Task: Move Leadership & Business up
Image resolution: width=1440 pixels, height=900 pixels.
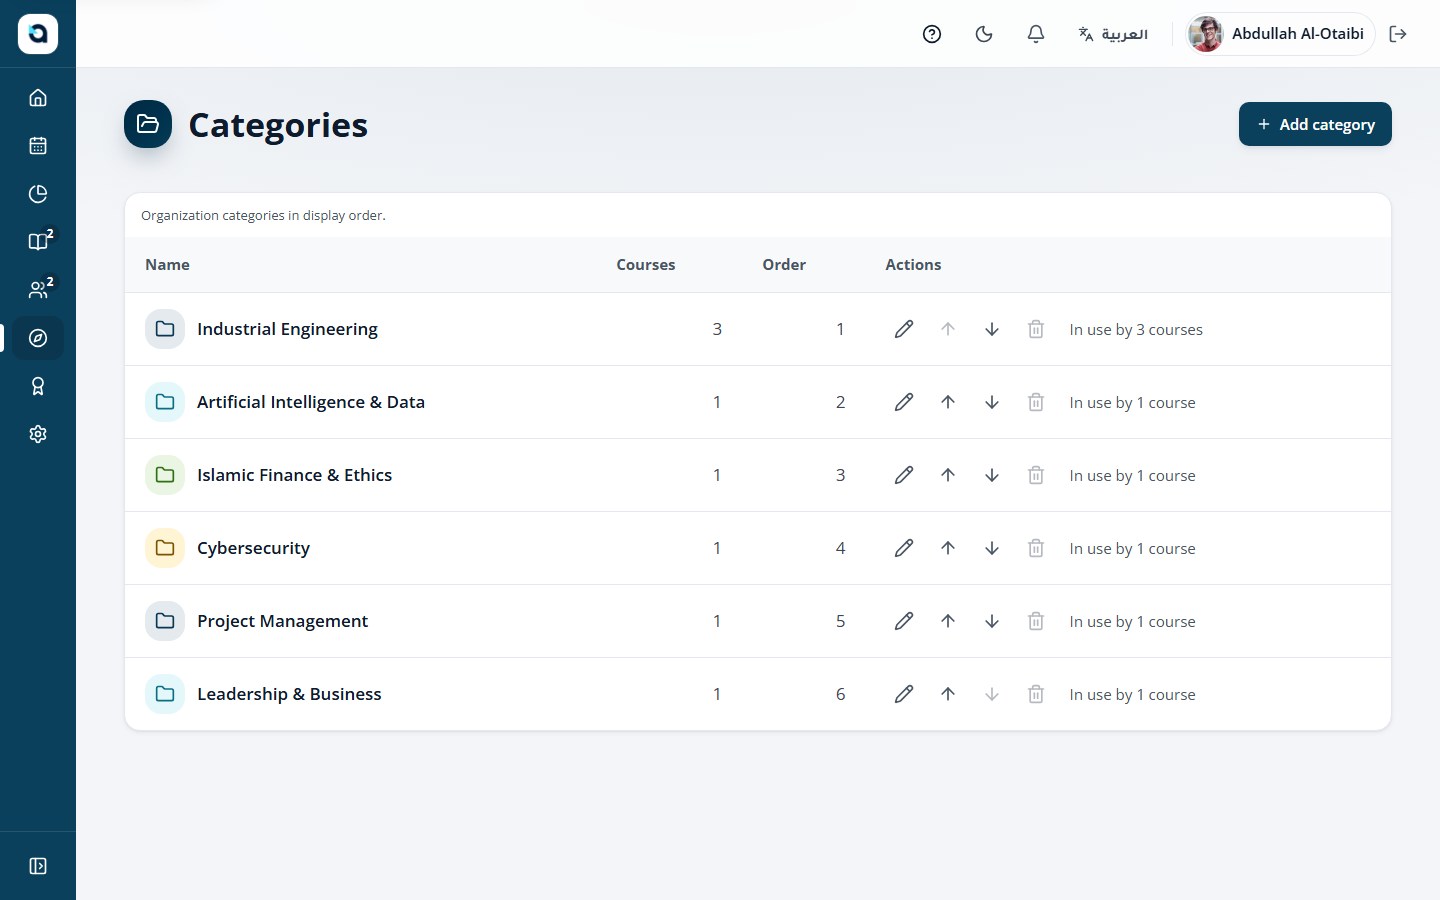Action: (x=948, y=694)
